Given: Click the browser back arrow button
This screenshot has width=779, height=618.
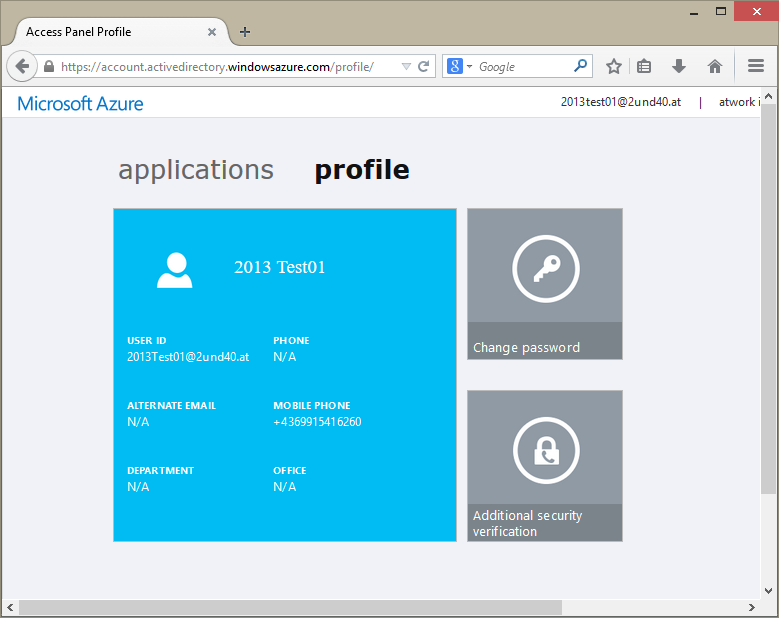Looking at the screenshot, I should pos(22,66).
